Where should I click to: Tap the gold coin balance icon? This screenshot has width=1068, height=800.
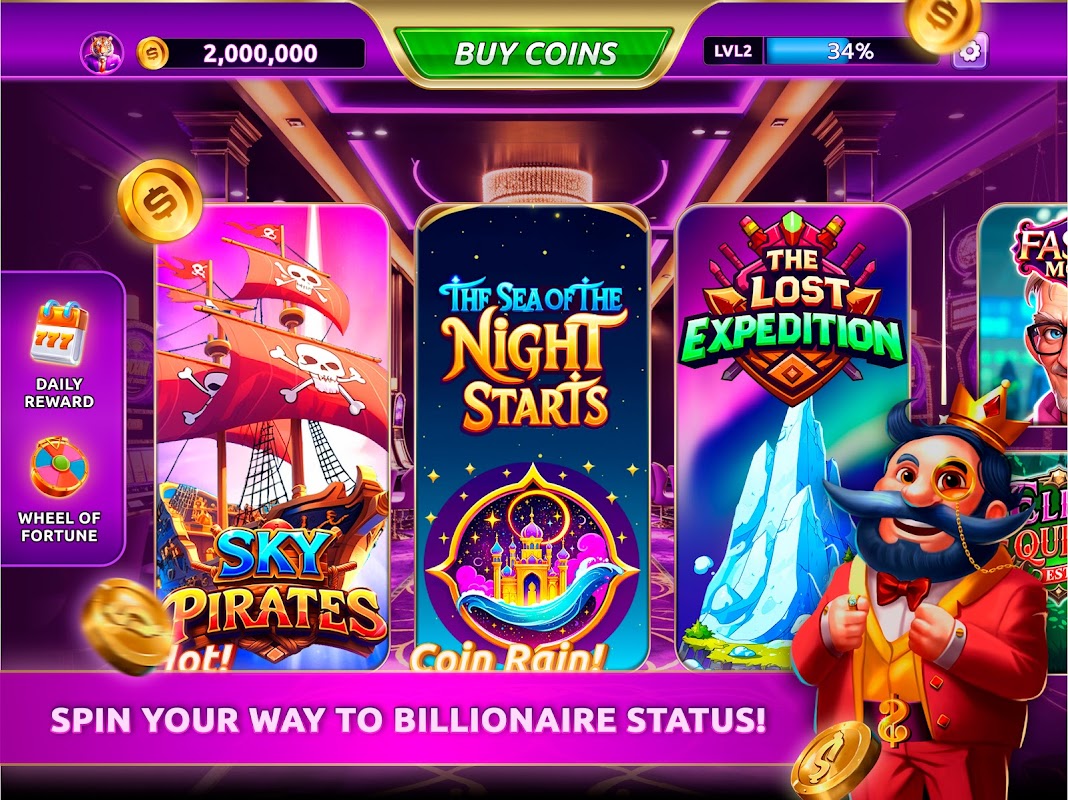click(153, 53)
